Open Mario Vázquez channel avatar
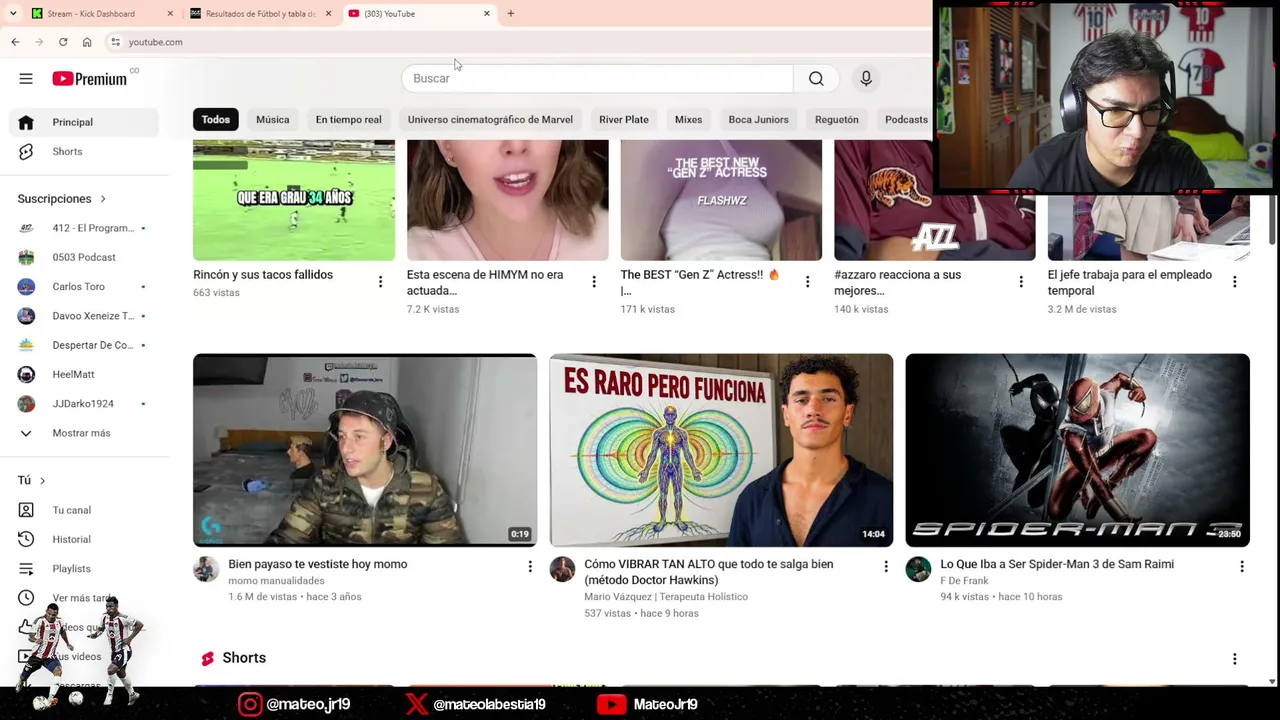1280x720 pixels. (x=562, y=569)
